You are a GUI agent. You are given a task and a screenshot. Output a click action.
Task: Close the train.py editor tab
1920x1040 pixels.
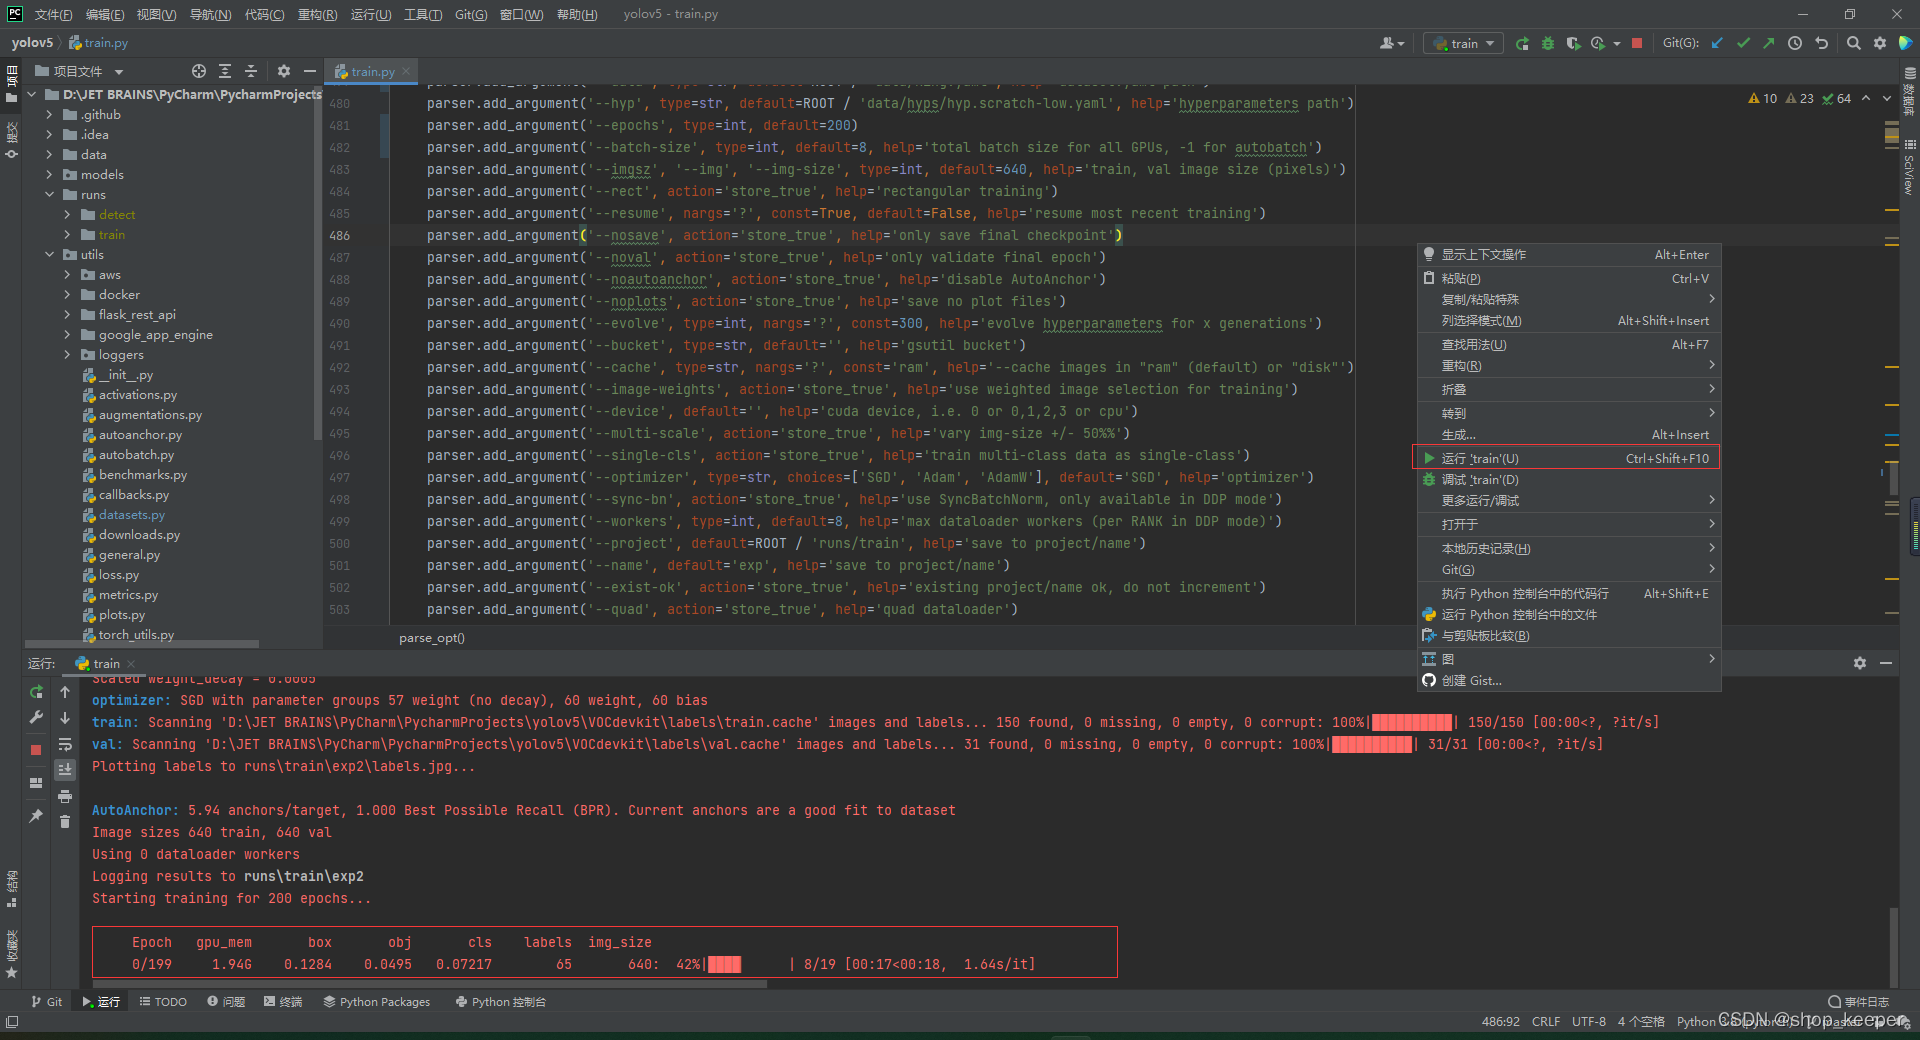[x=406, y=72]
